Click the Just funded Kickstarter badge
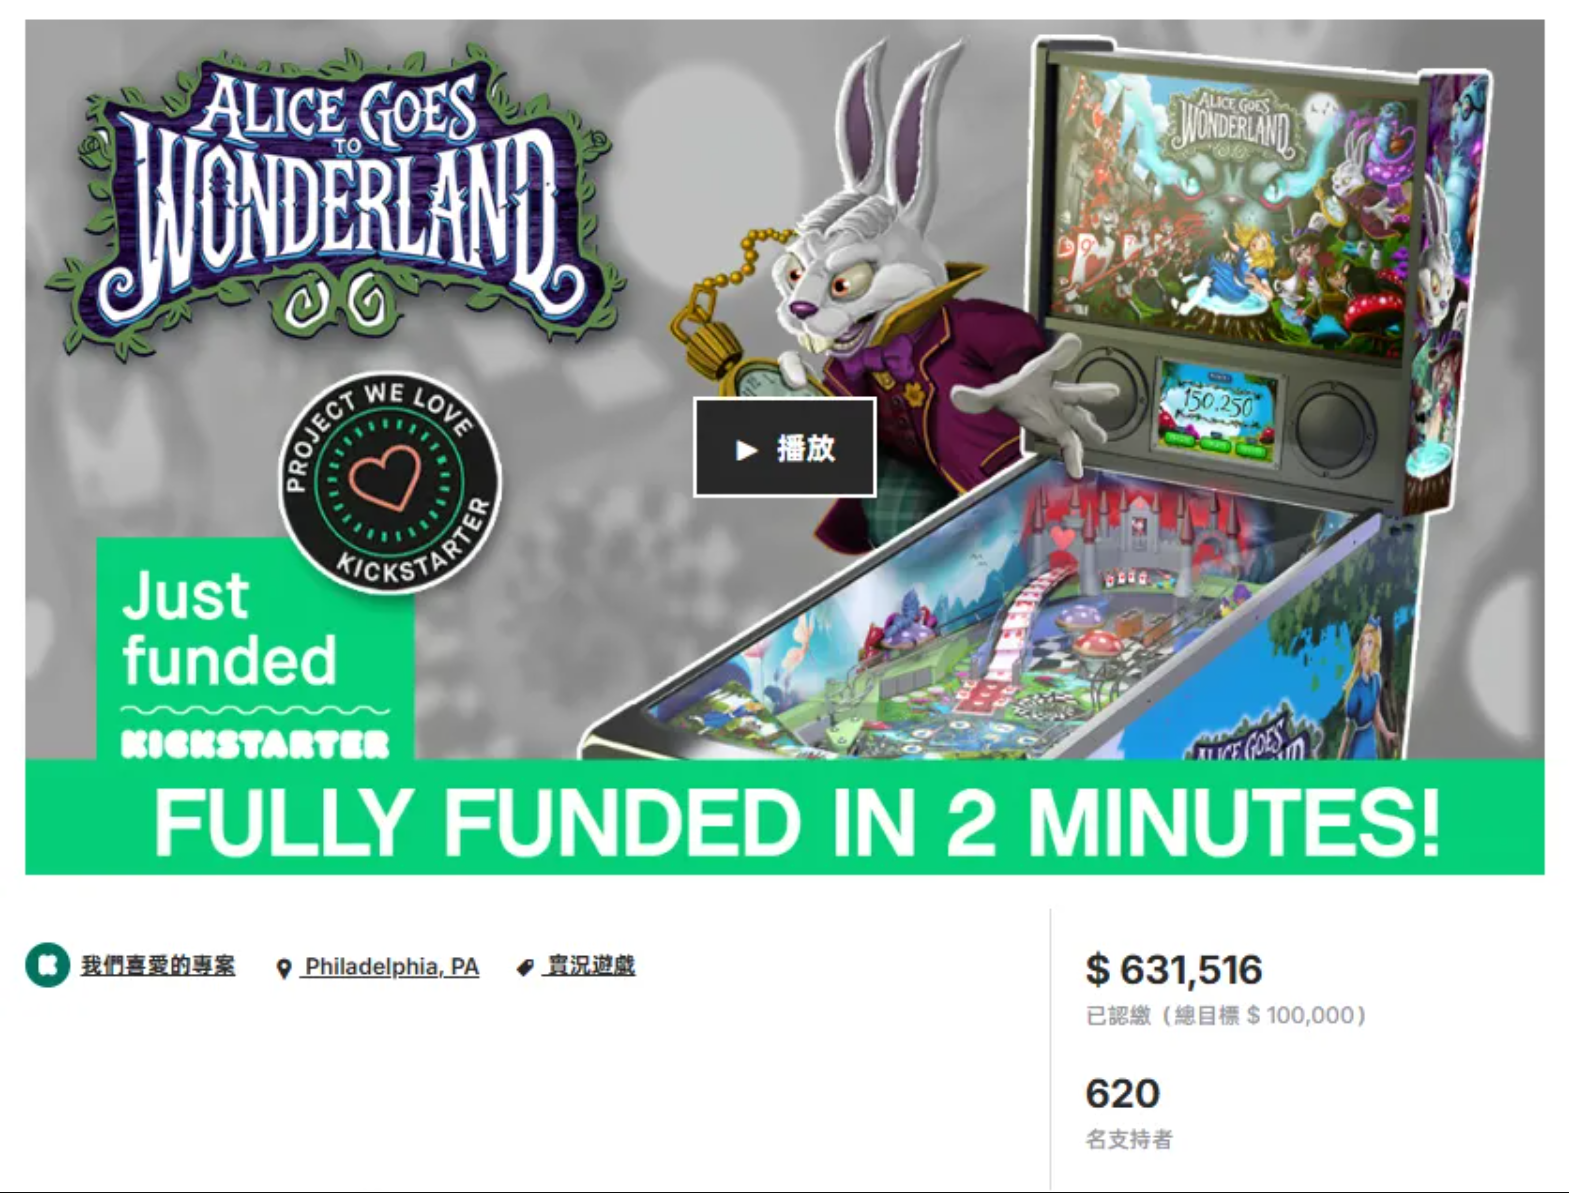 255,650
